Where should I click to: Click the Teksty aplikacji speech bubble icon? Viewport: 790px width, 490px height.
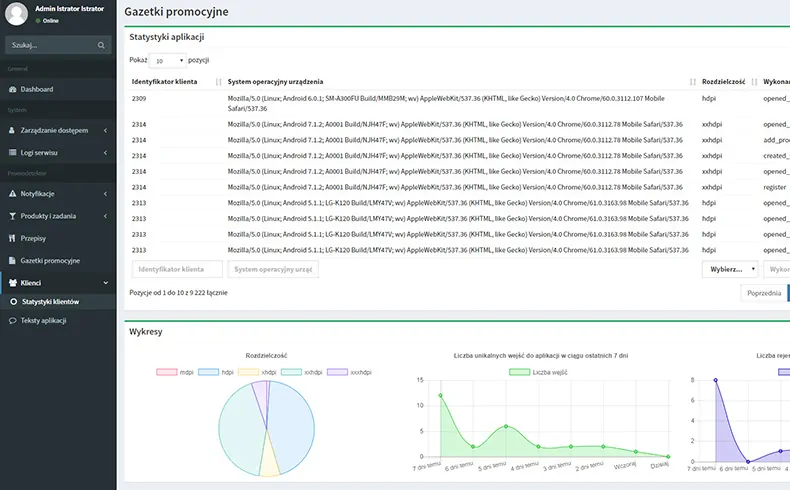[x=12, y=320]
